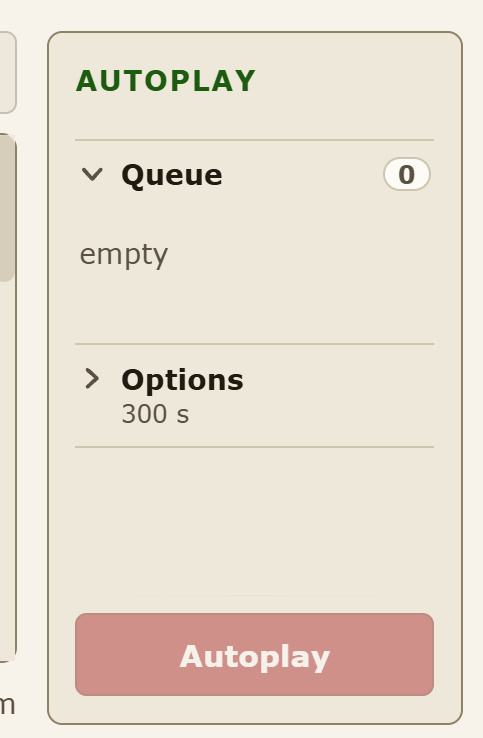This screenshot has width=483, height=738.
Task: Click the queue count badge showing 0
Action: point(407,175)
